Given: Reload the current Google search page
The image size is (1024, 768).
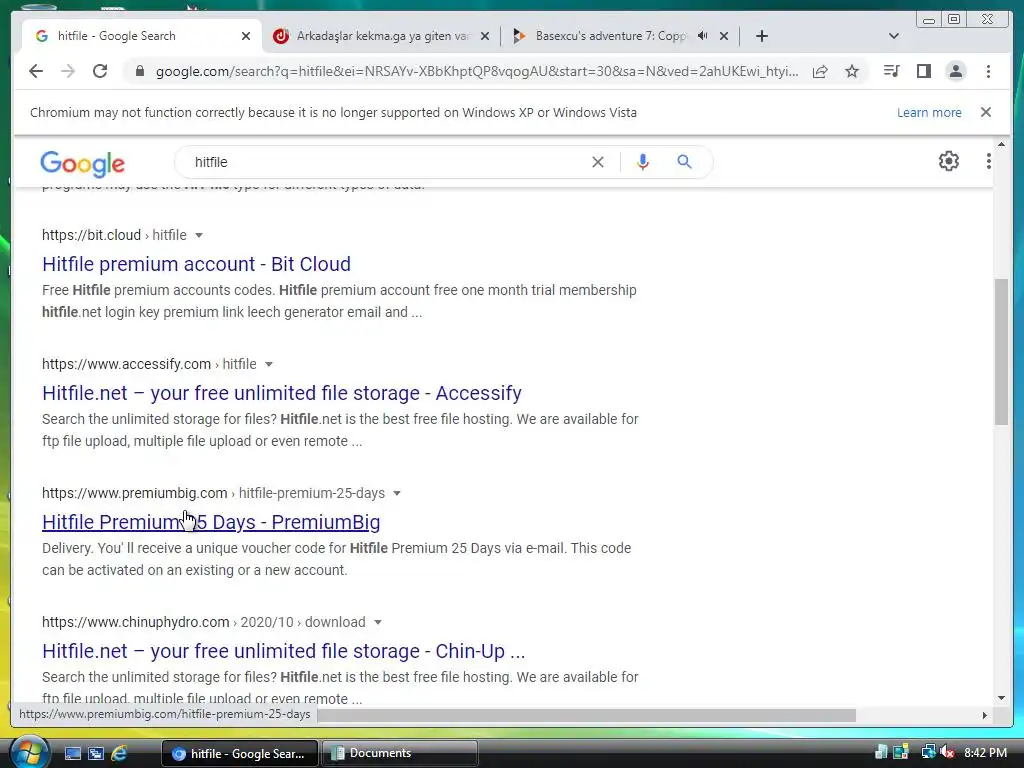Looking at the screenshot, I should point(100,71).
